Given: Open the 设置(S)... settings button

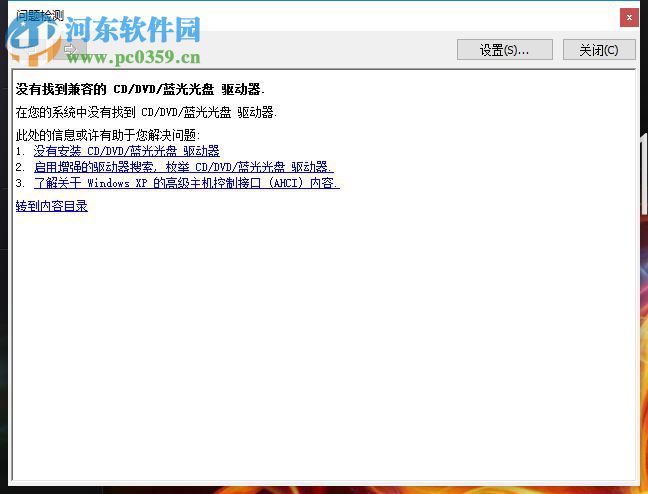Looking at the screenshot, I should tap(505, 50).
